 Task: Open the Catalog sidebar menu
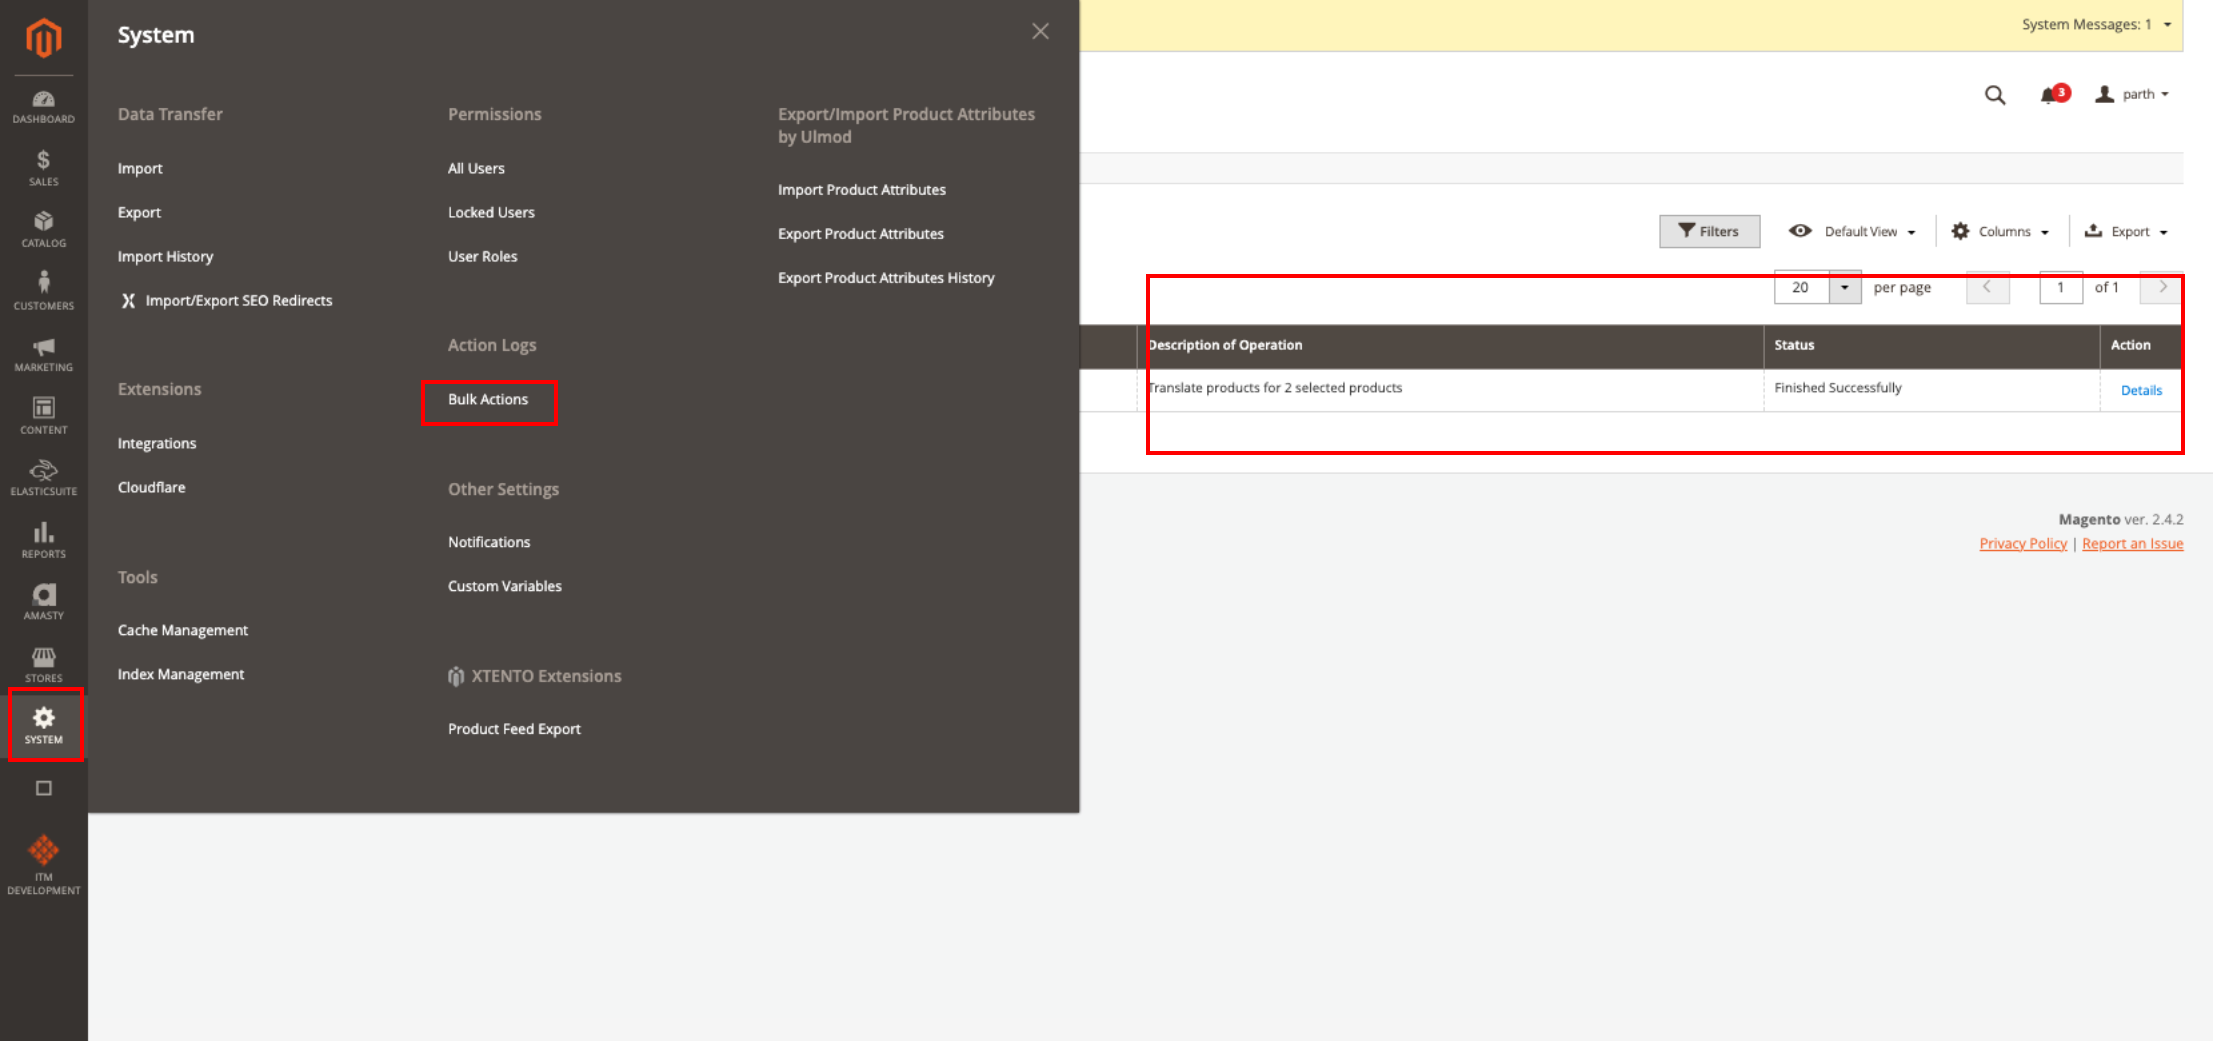click(43, 230)
